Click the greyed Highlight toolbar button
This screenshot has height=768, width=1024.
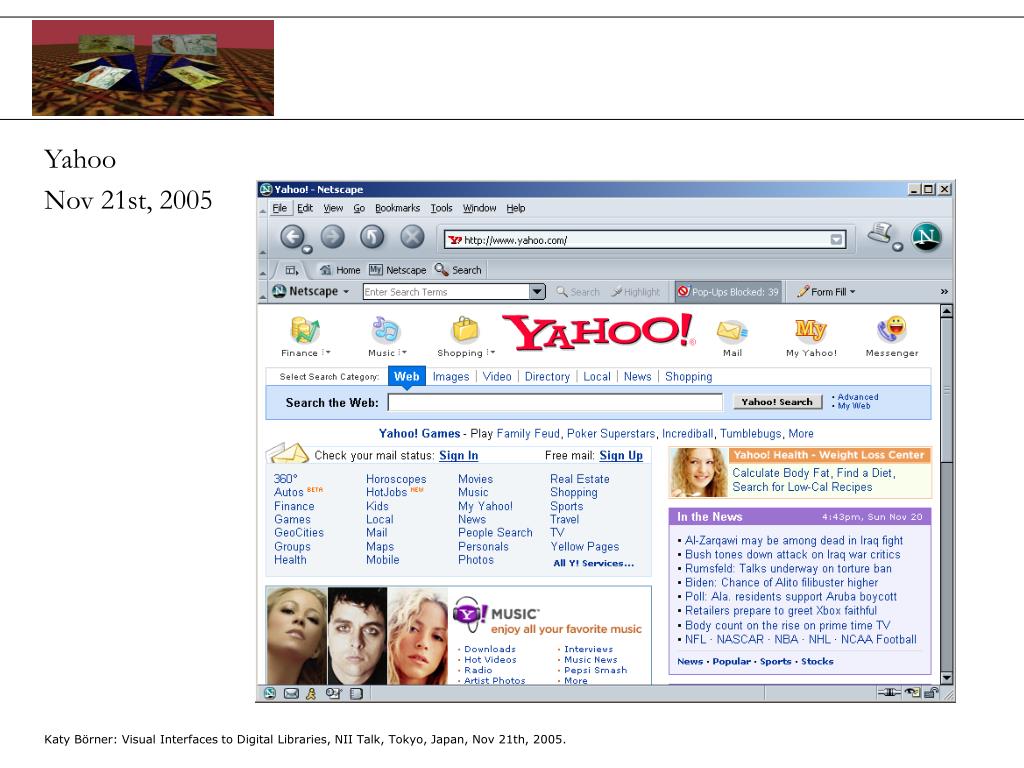(635, 292)
